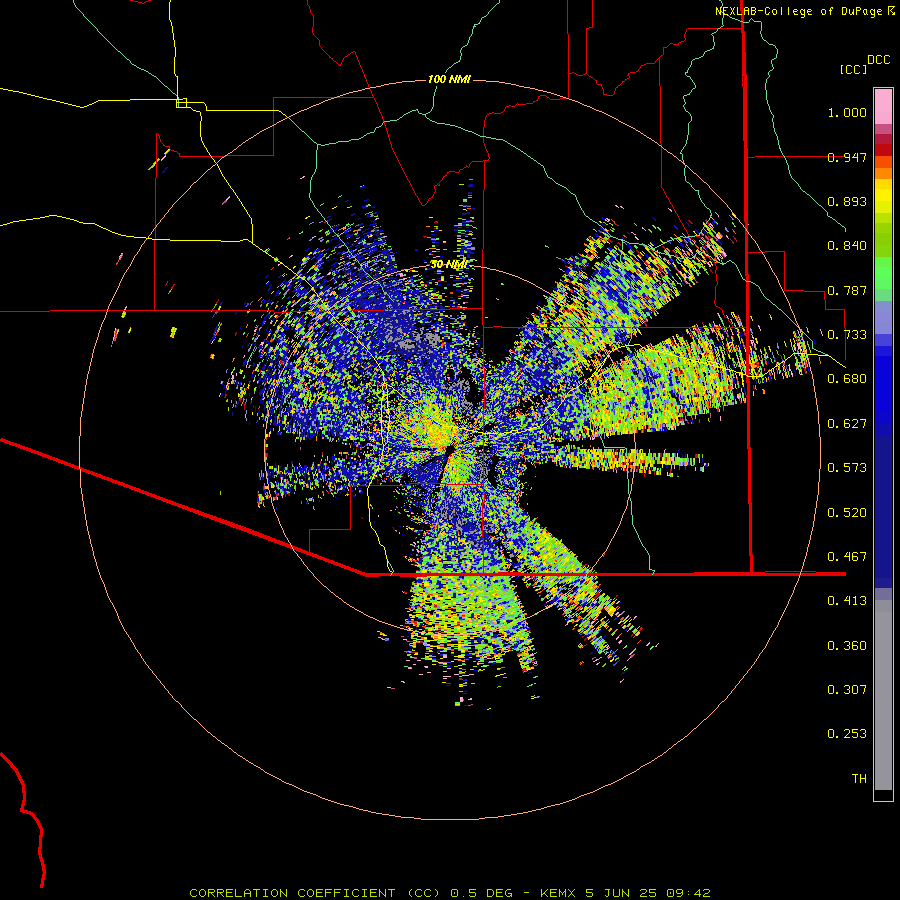The height and width of the screenshot is (900, 900).
Task: Click the 0.787 scale value
Action: point(847,290)
